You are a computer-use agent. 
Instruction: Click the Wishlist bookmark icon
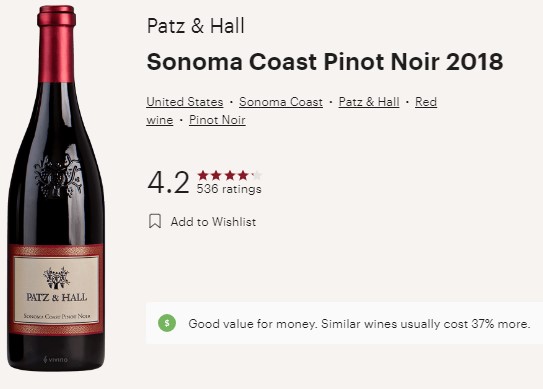pyautogui.click(x=155, y=221)
